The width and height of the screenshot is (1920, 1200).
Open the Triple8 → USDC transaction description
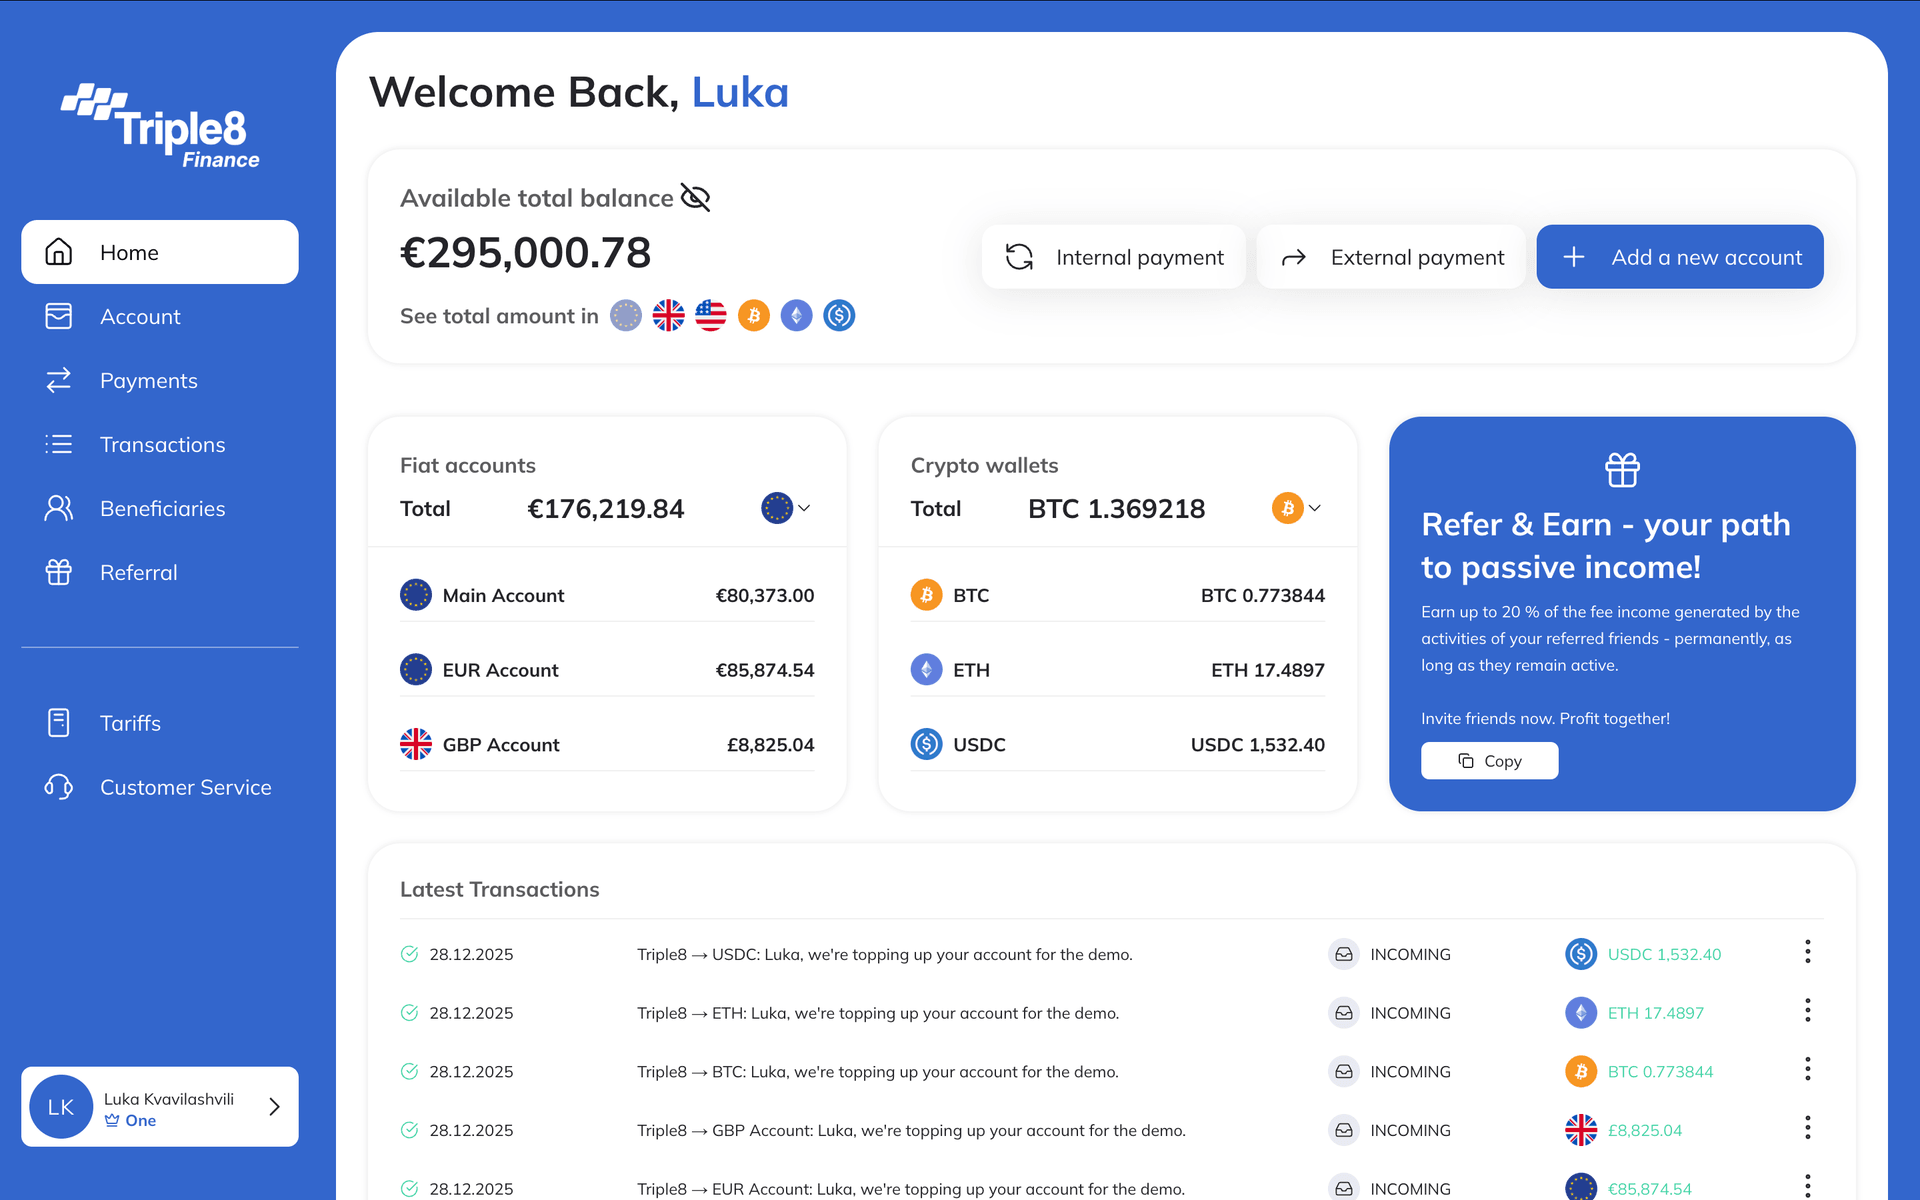(x=885, y=955)
